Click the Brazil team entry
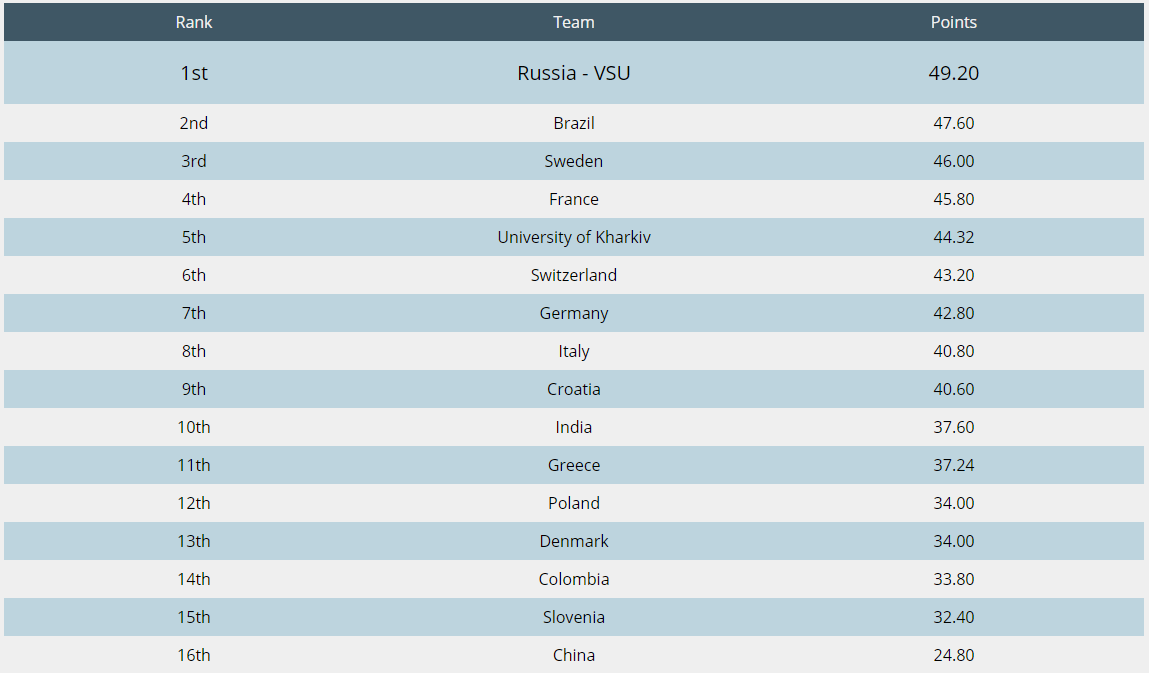Image resolution: width=1149 pixels, height=673 pixels. point(574,123)
